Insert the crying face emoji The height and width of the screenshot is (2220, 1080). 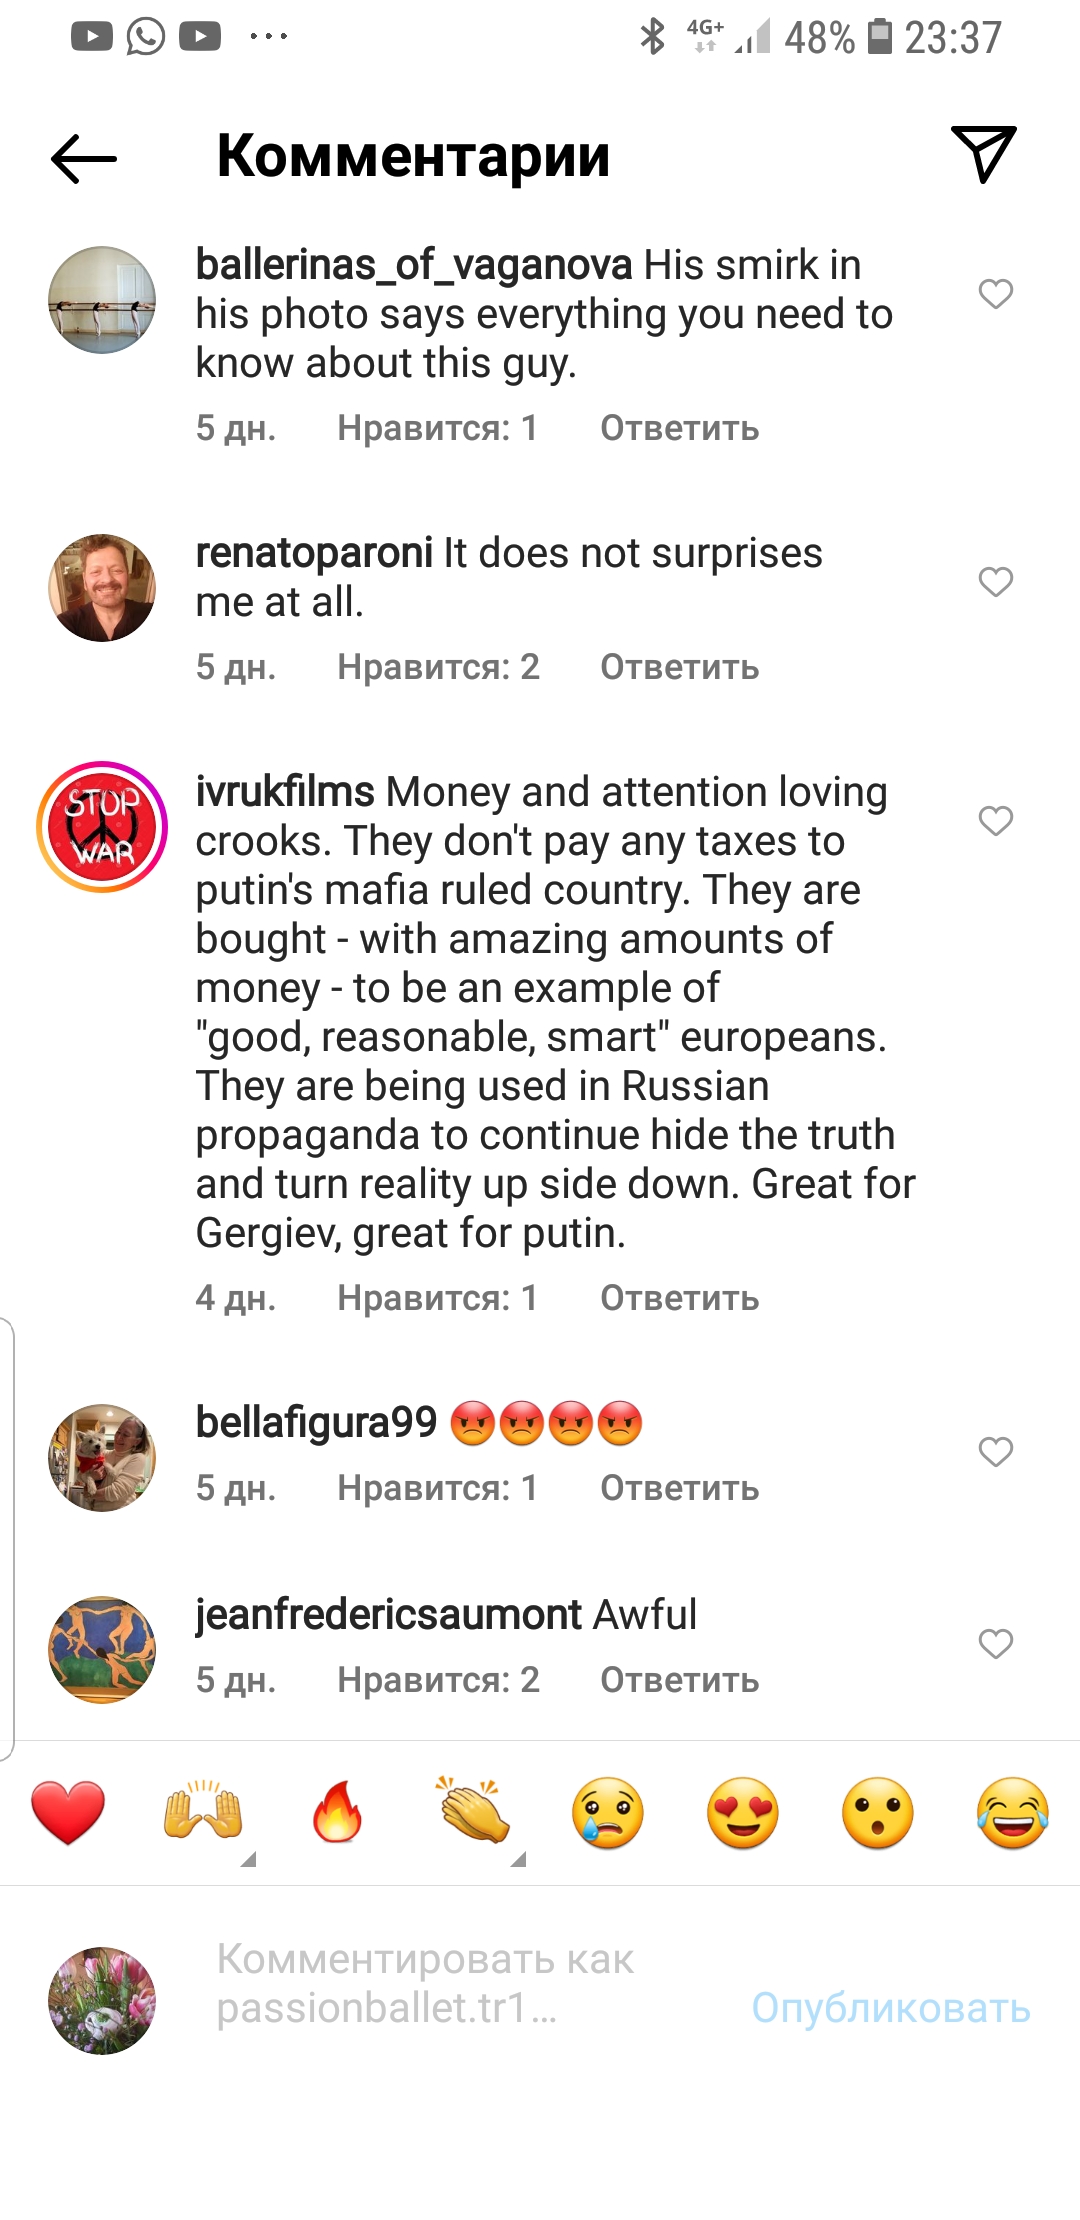click(x=608, y=1812)
